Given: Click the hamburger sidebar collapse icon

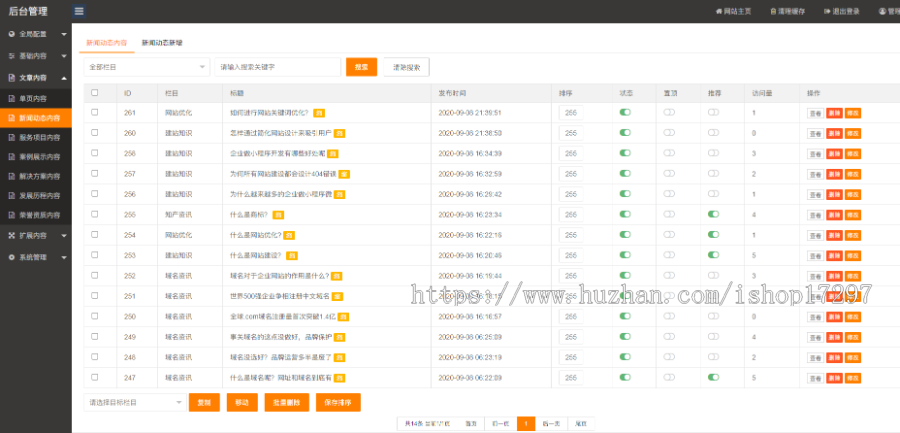Looking at the screenshot, I should click(79, 11).
